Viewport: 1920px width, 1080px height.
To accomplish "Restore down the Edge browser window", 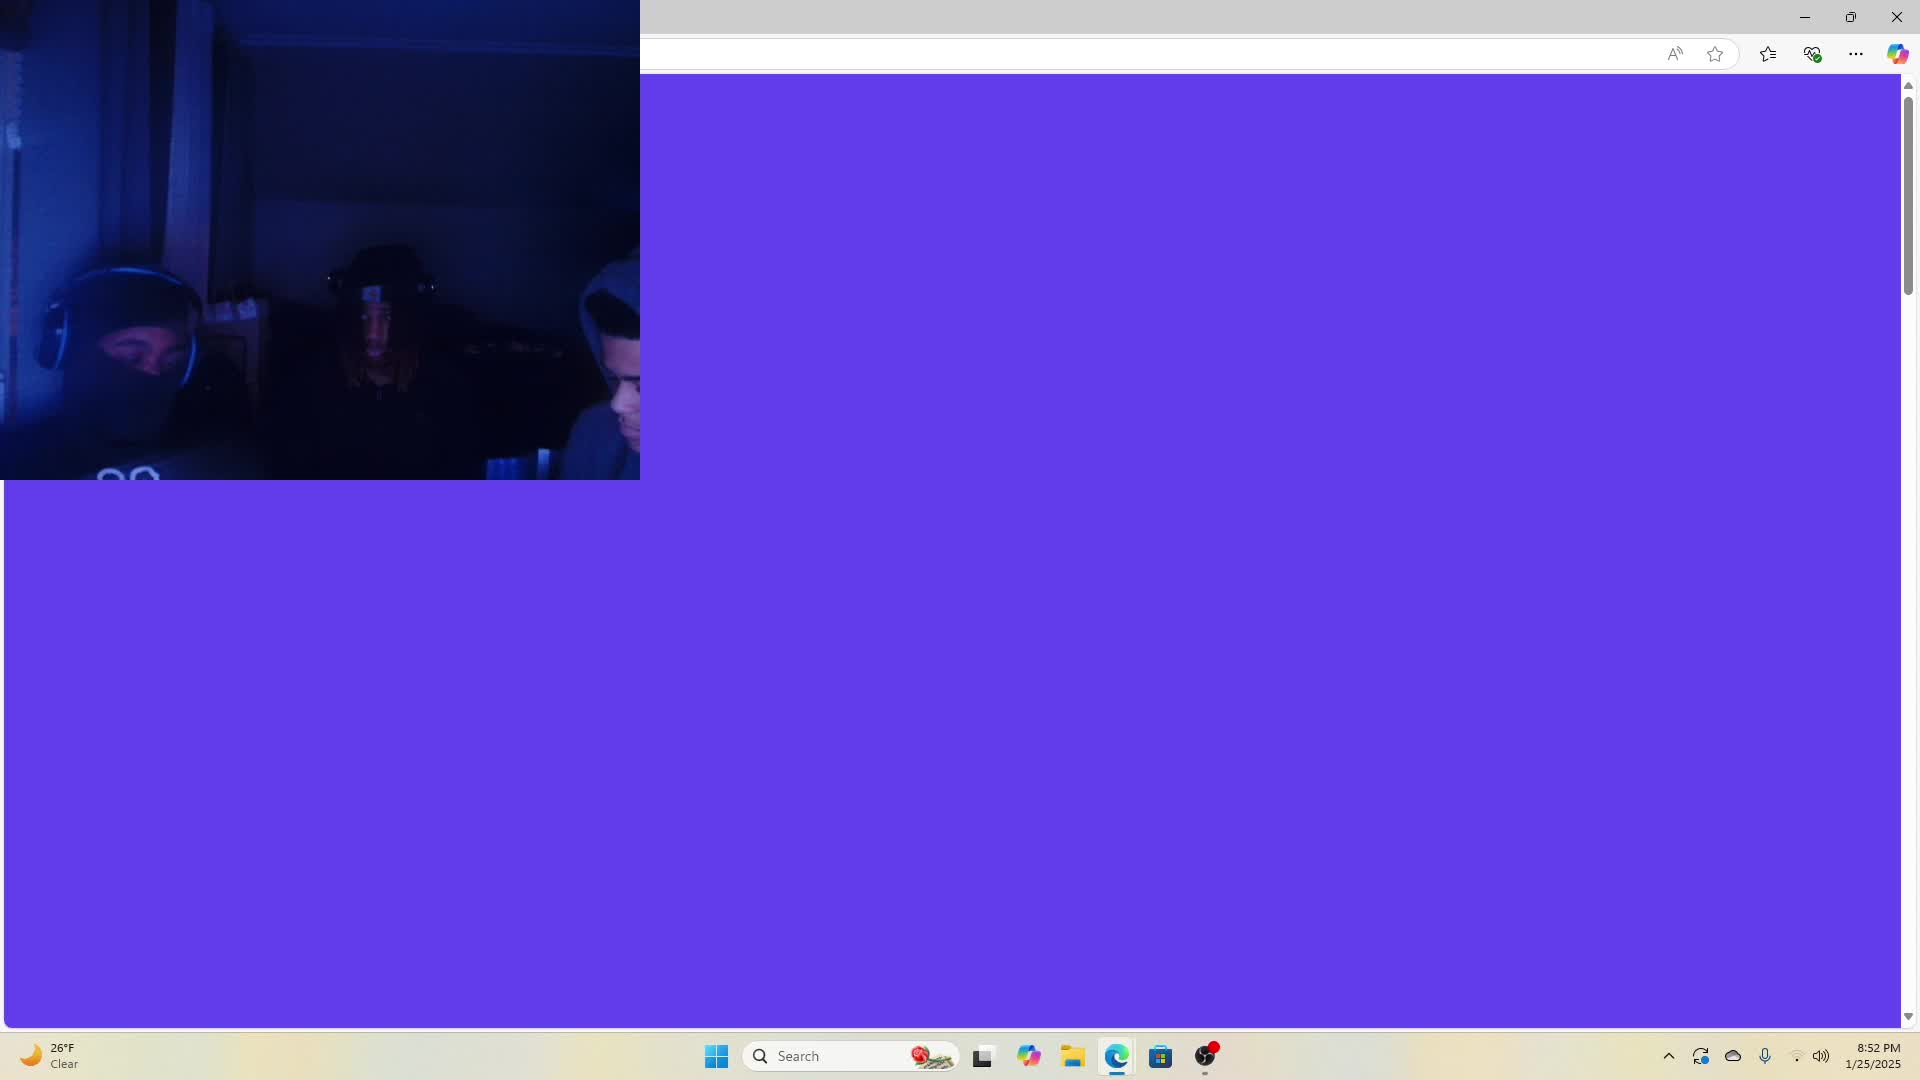I will tap(1851, 17).
